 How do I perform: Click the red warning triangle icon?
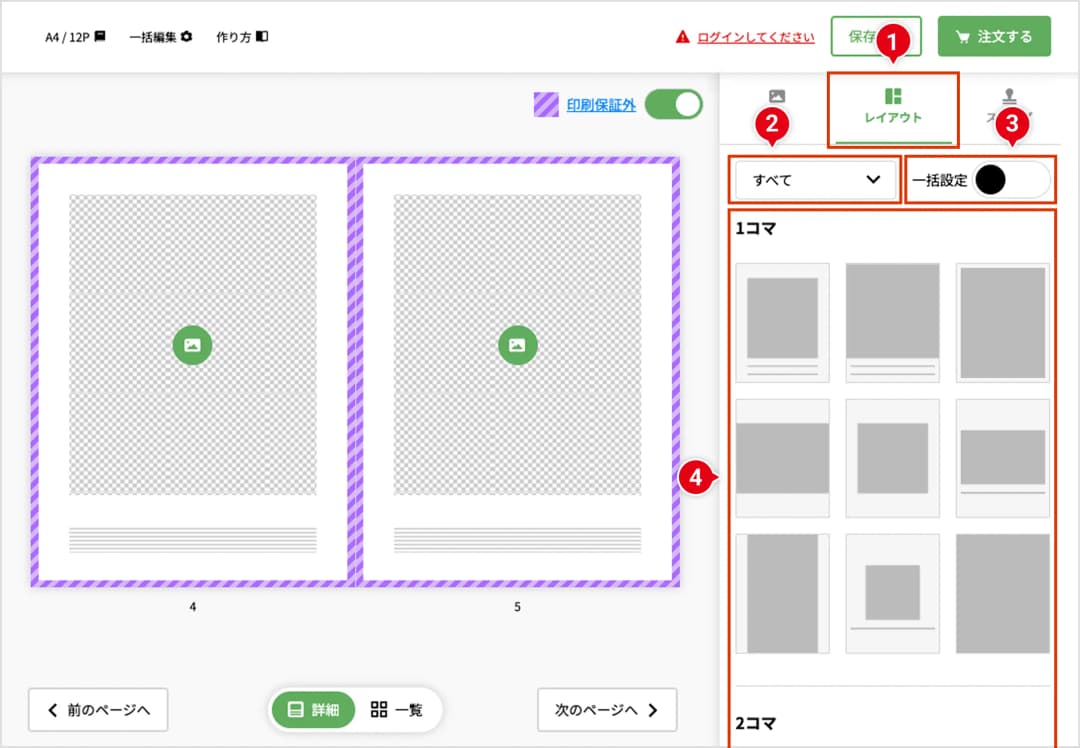pos(682,37)
